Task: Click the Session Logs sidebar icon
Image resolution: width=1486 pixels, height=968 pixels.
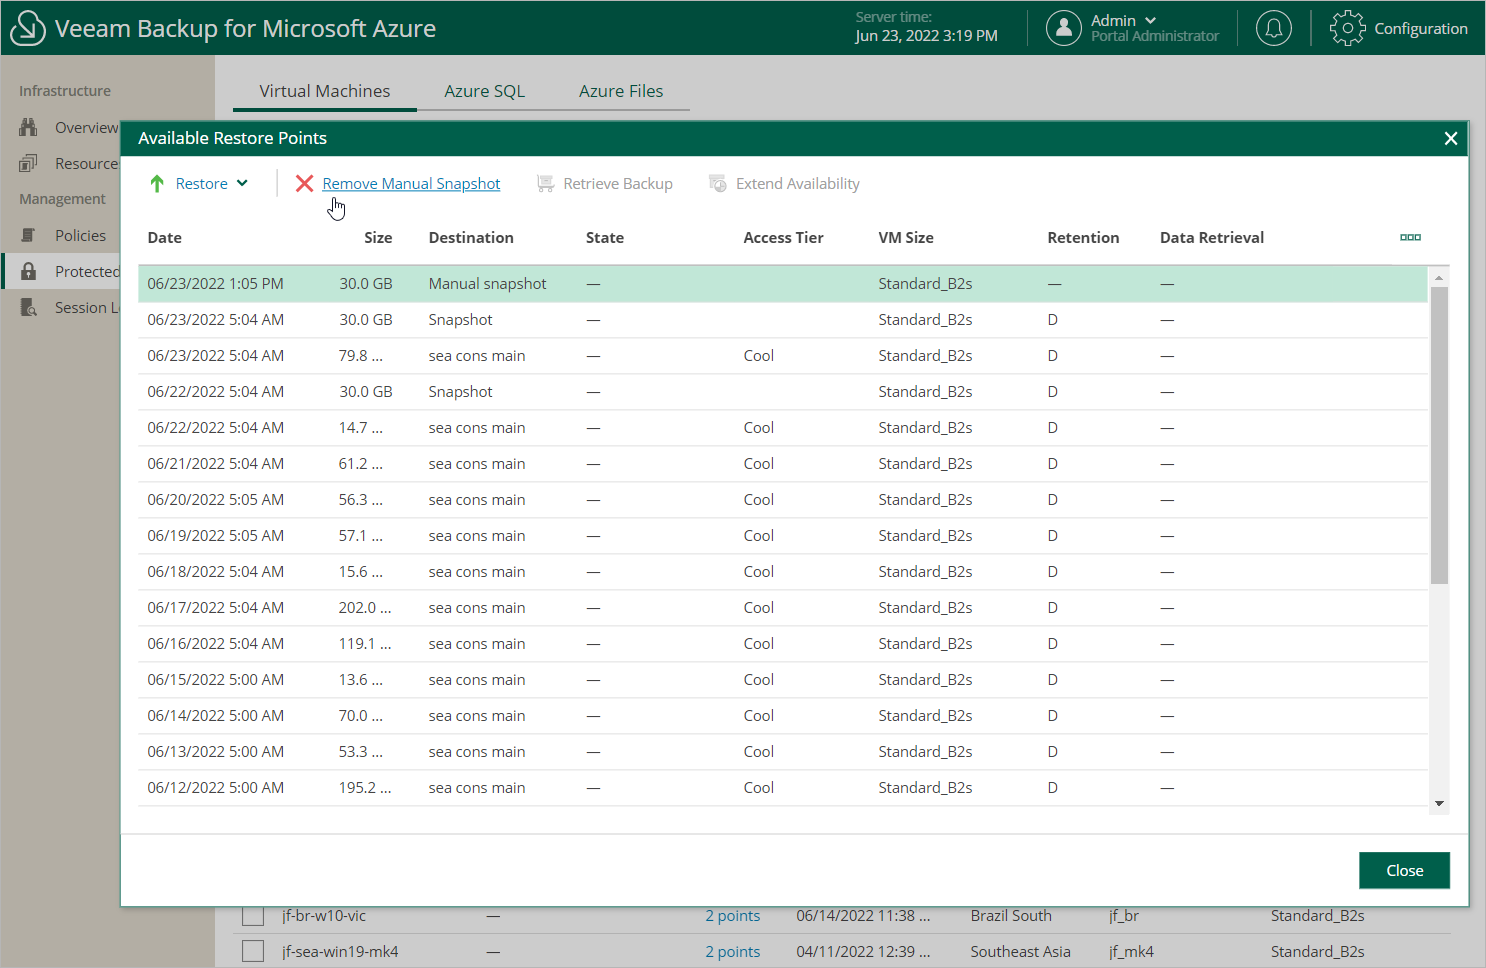Action: (28, 307)
